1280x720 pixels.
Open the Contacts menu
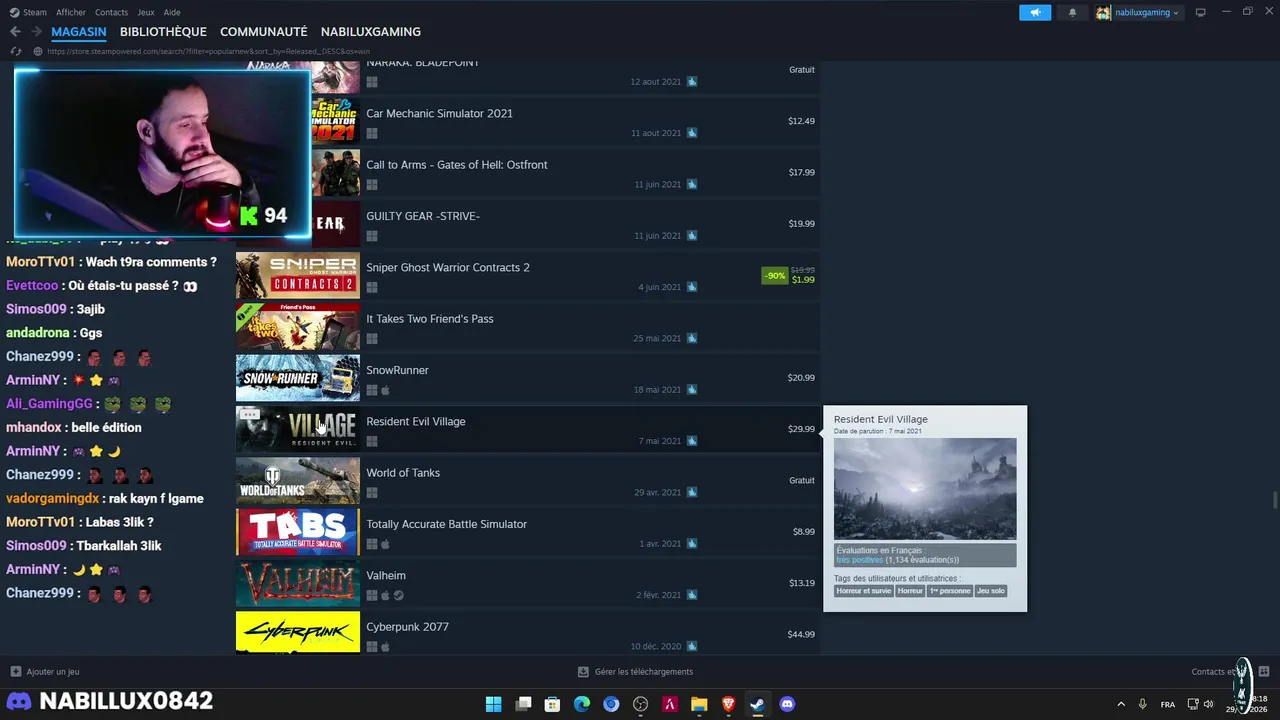(x=111, y=12)
